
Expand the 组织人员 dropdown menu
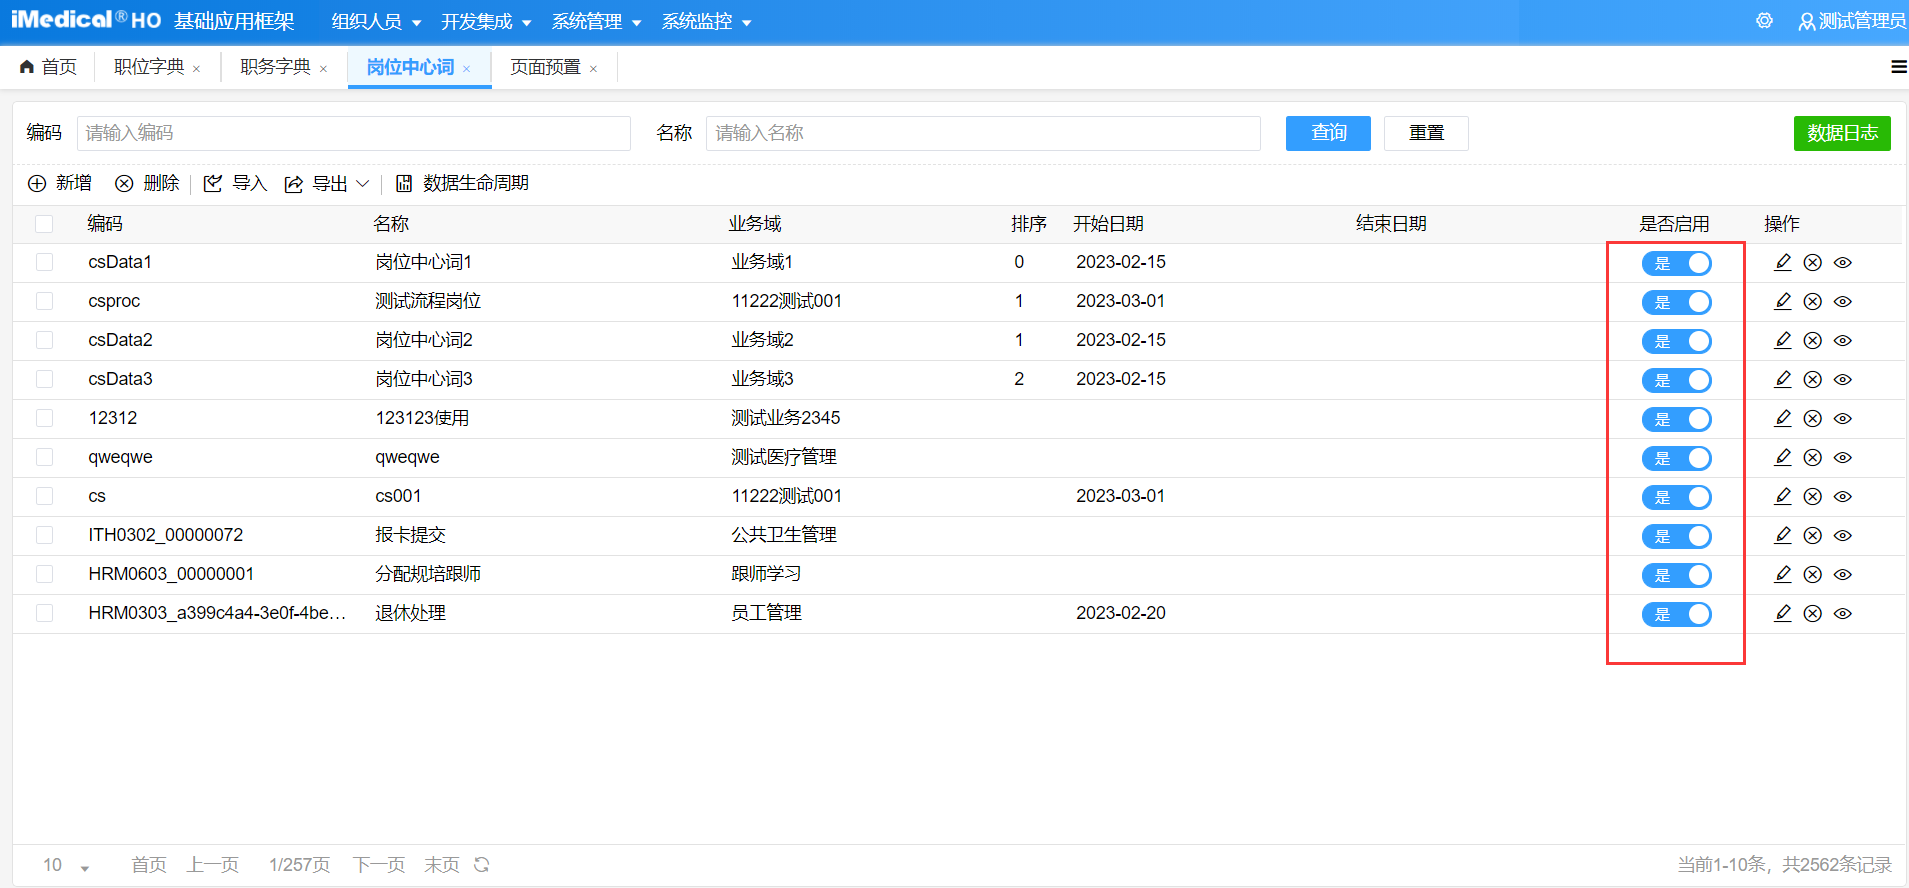coord(376,21)
